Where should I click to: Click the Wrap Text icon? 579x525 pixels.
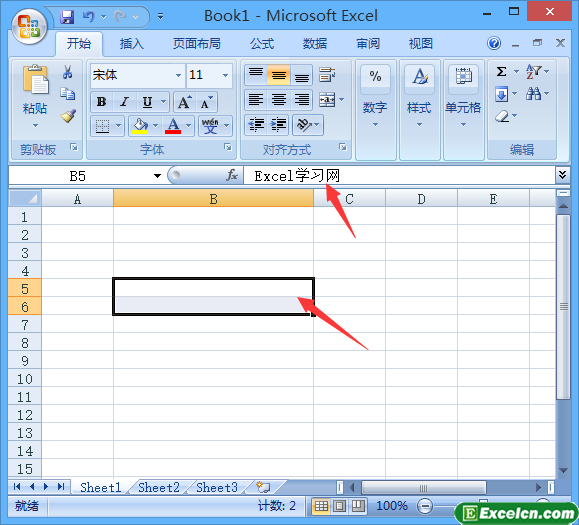pos(327,75)
